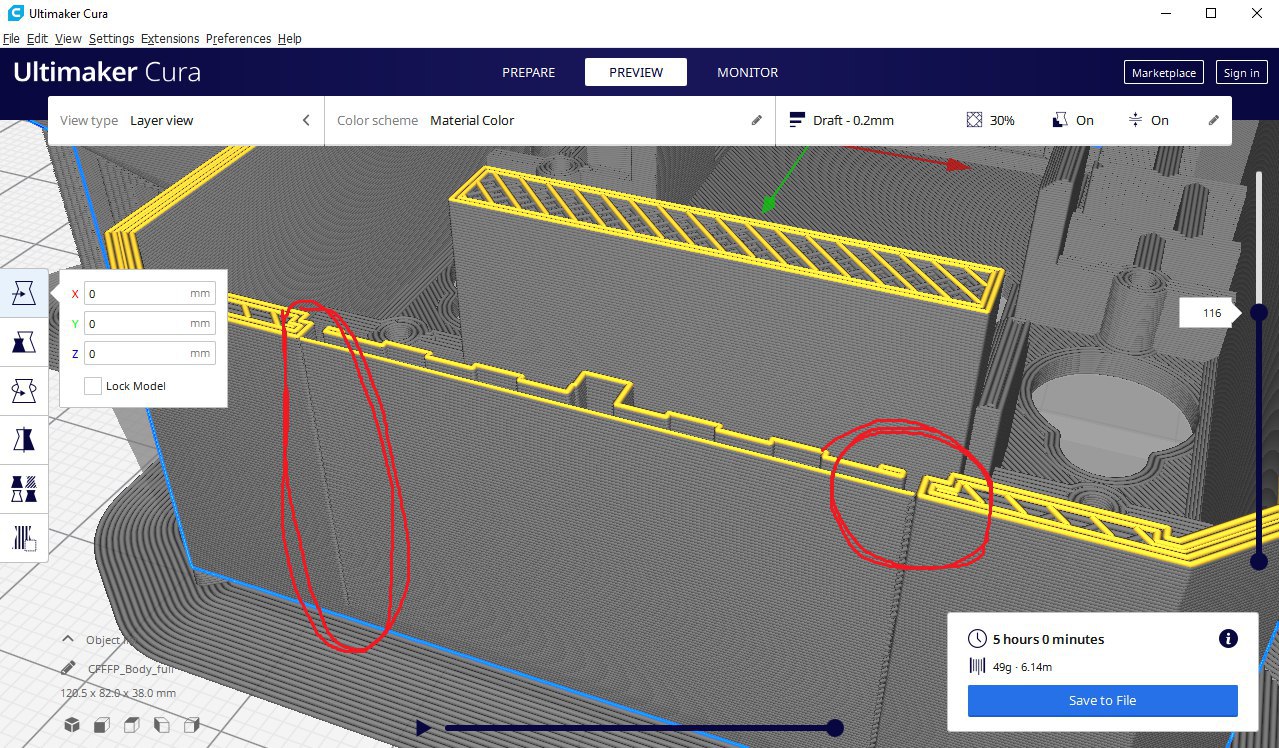Click the CFFFP_Body_full object name
1279x748 pixels.
tap(131, 668)
